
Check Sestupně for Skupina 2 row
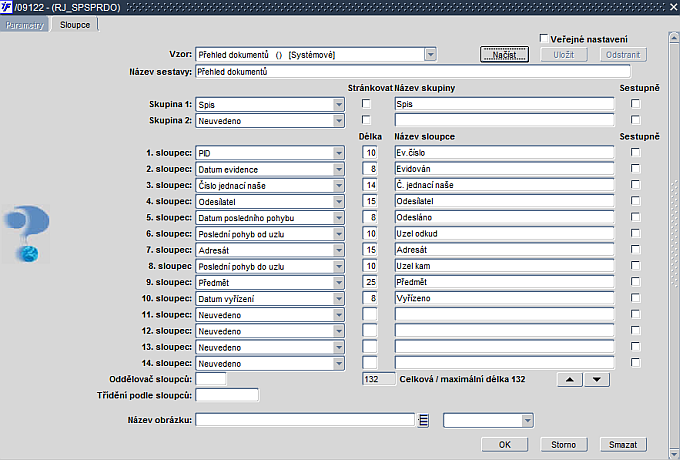pyautogui.click(x=635, y=120)
